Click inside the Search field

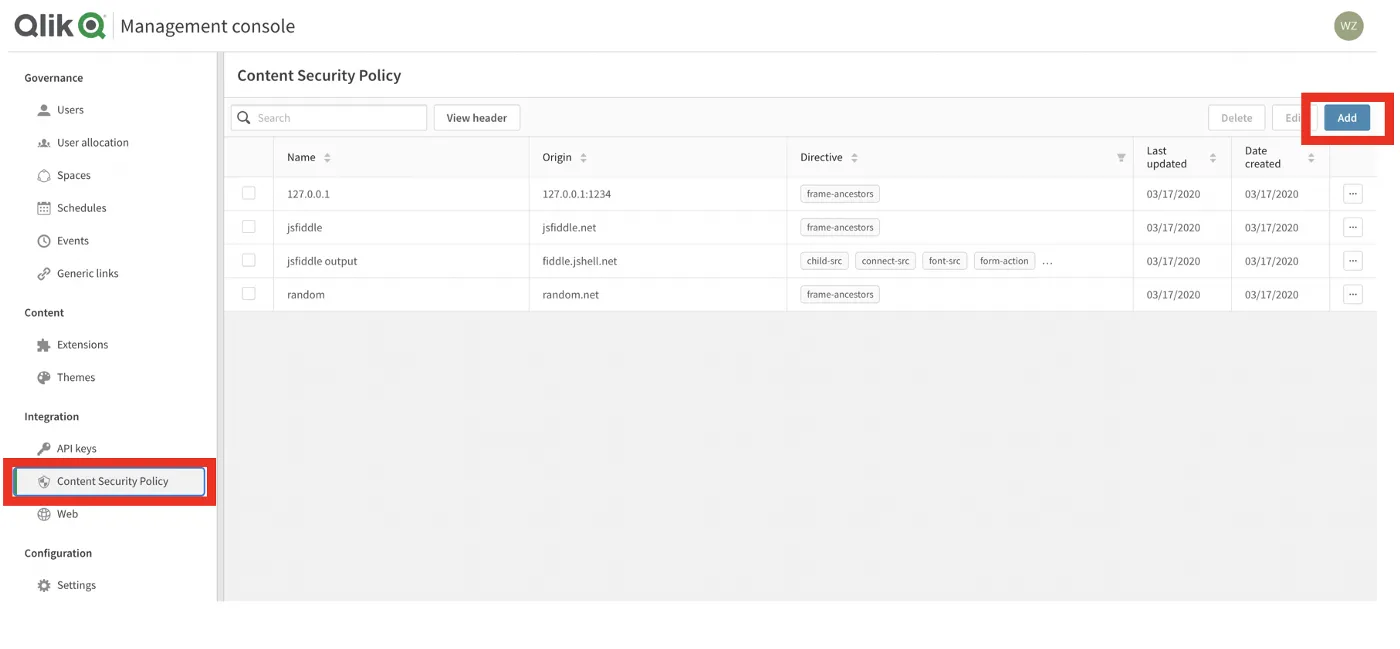pos(330,117)
